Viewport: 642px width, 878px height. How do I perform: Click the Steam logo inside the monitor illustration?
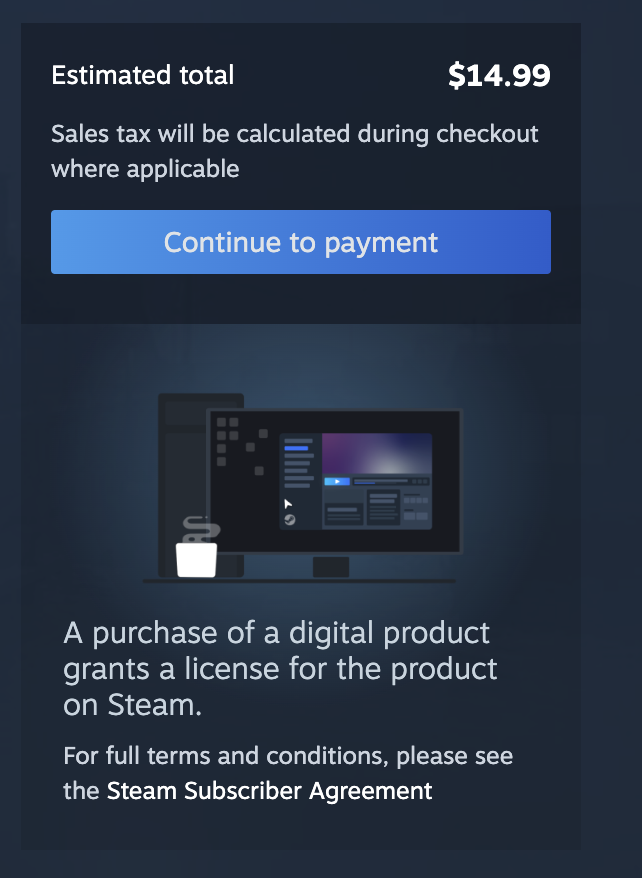coord(290,520)
